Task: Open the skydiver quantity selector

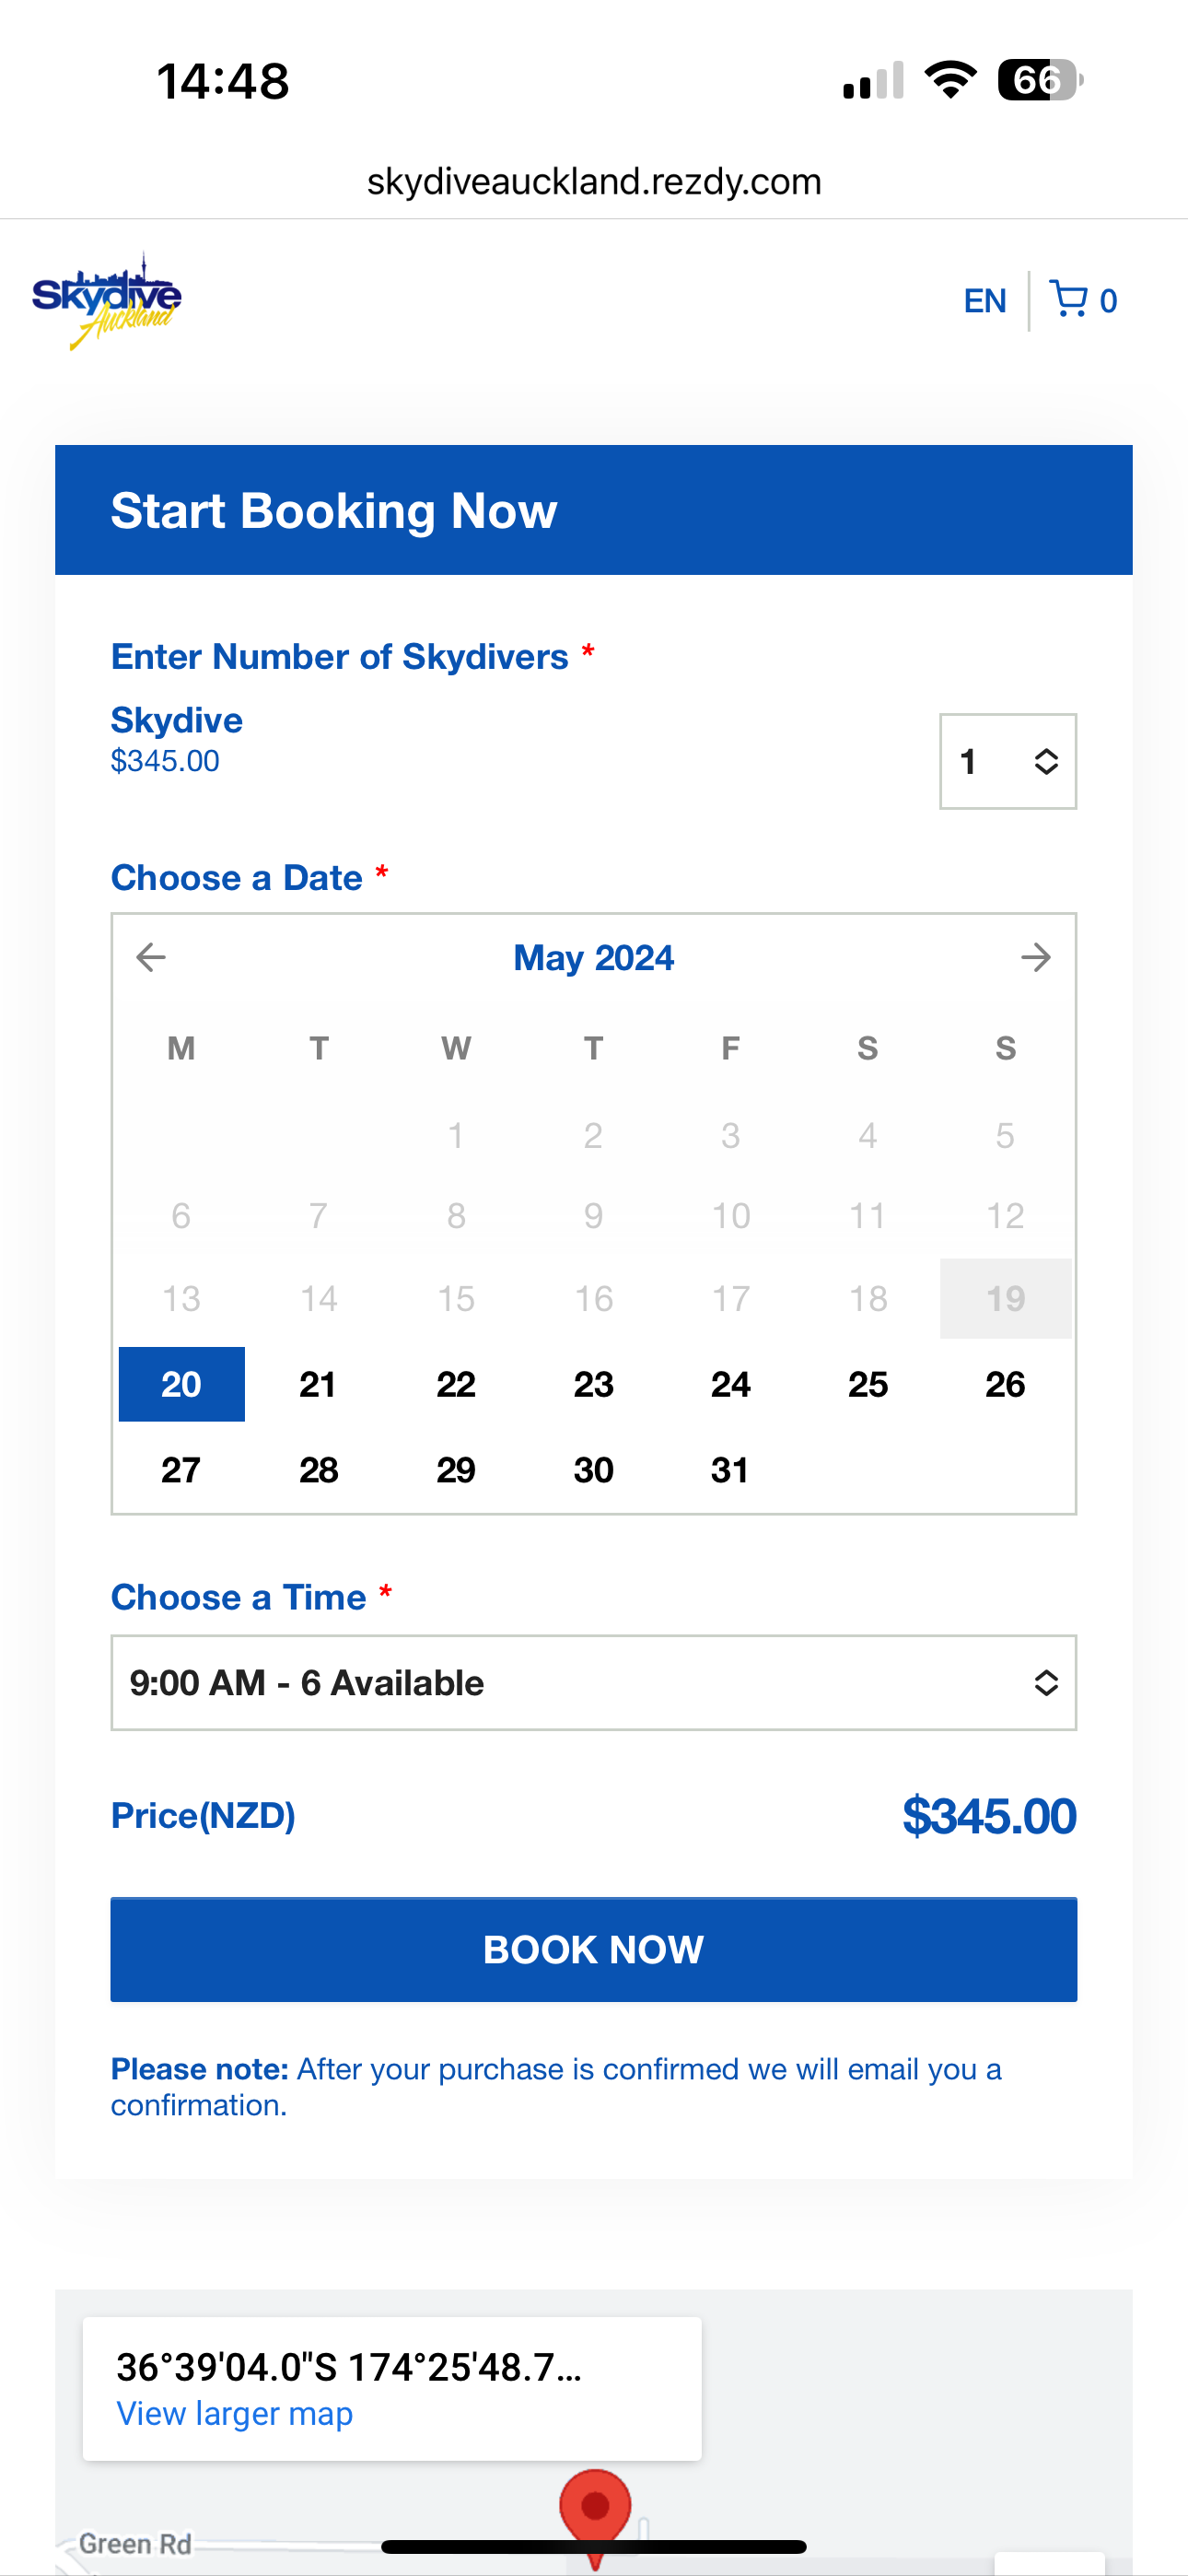Action: [x=1008, y=761]
